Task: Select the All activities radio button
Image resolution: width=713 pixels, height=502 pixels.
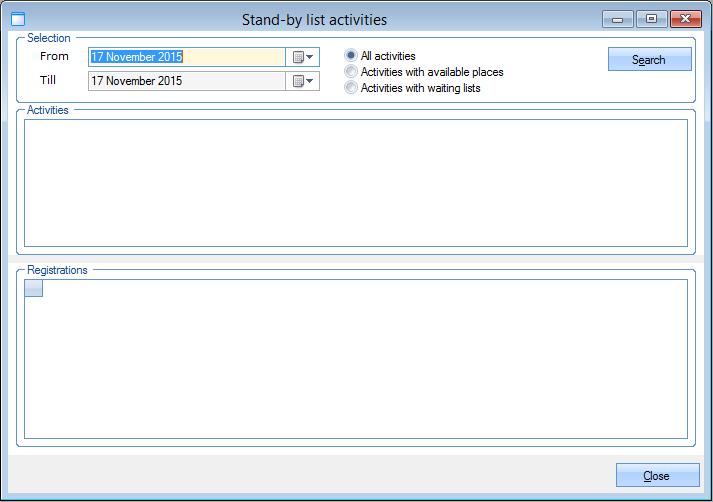Action: (x=351, y=56)
